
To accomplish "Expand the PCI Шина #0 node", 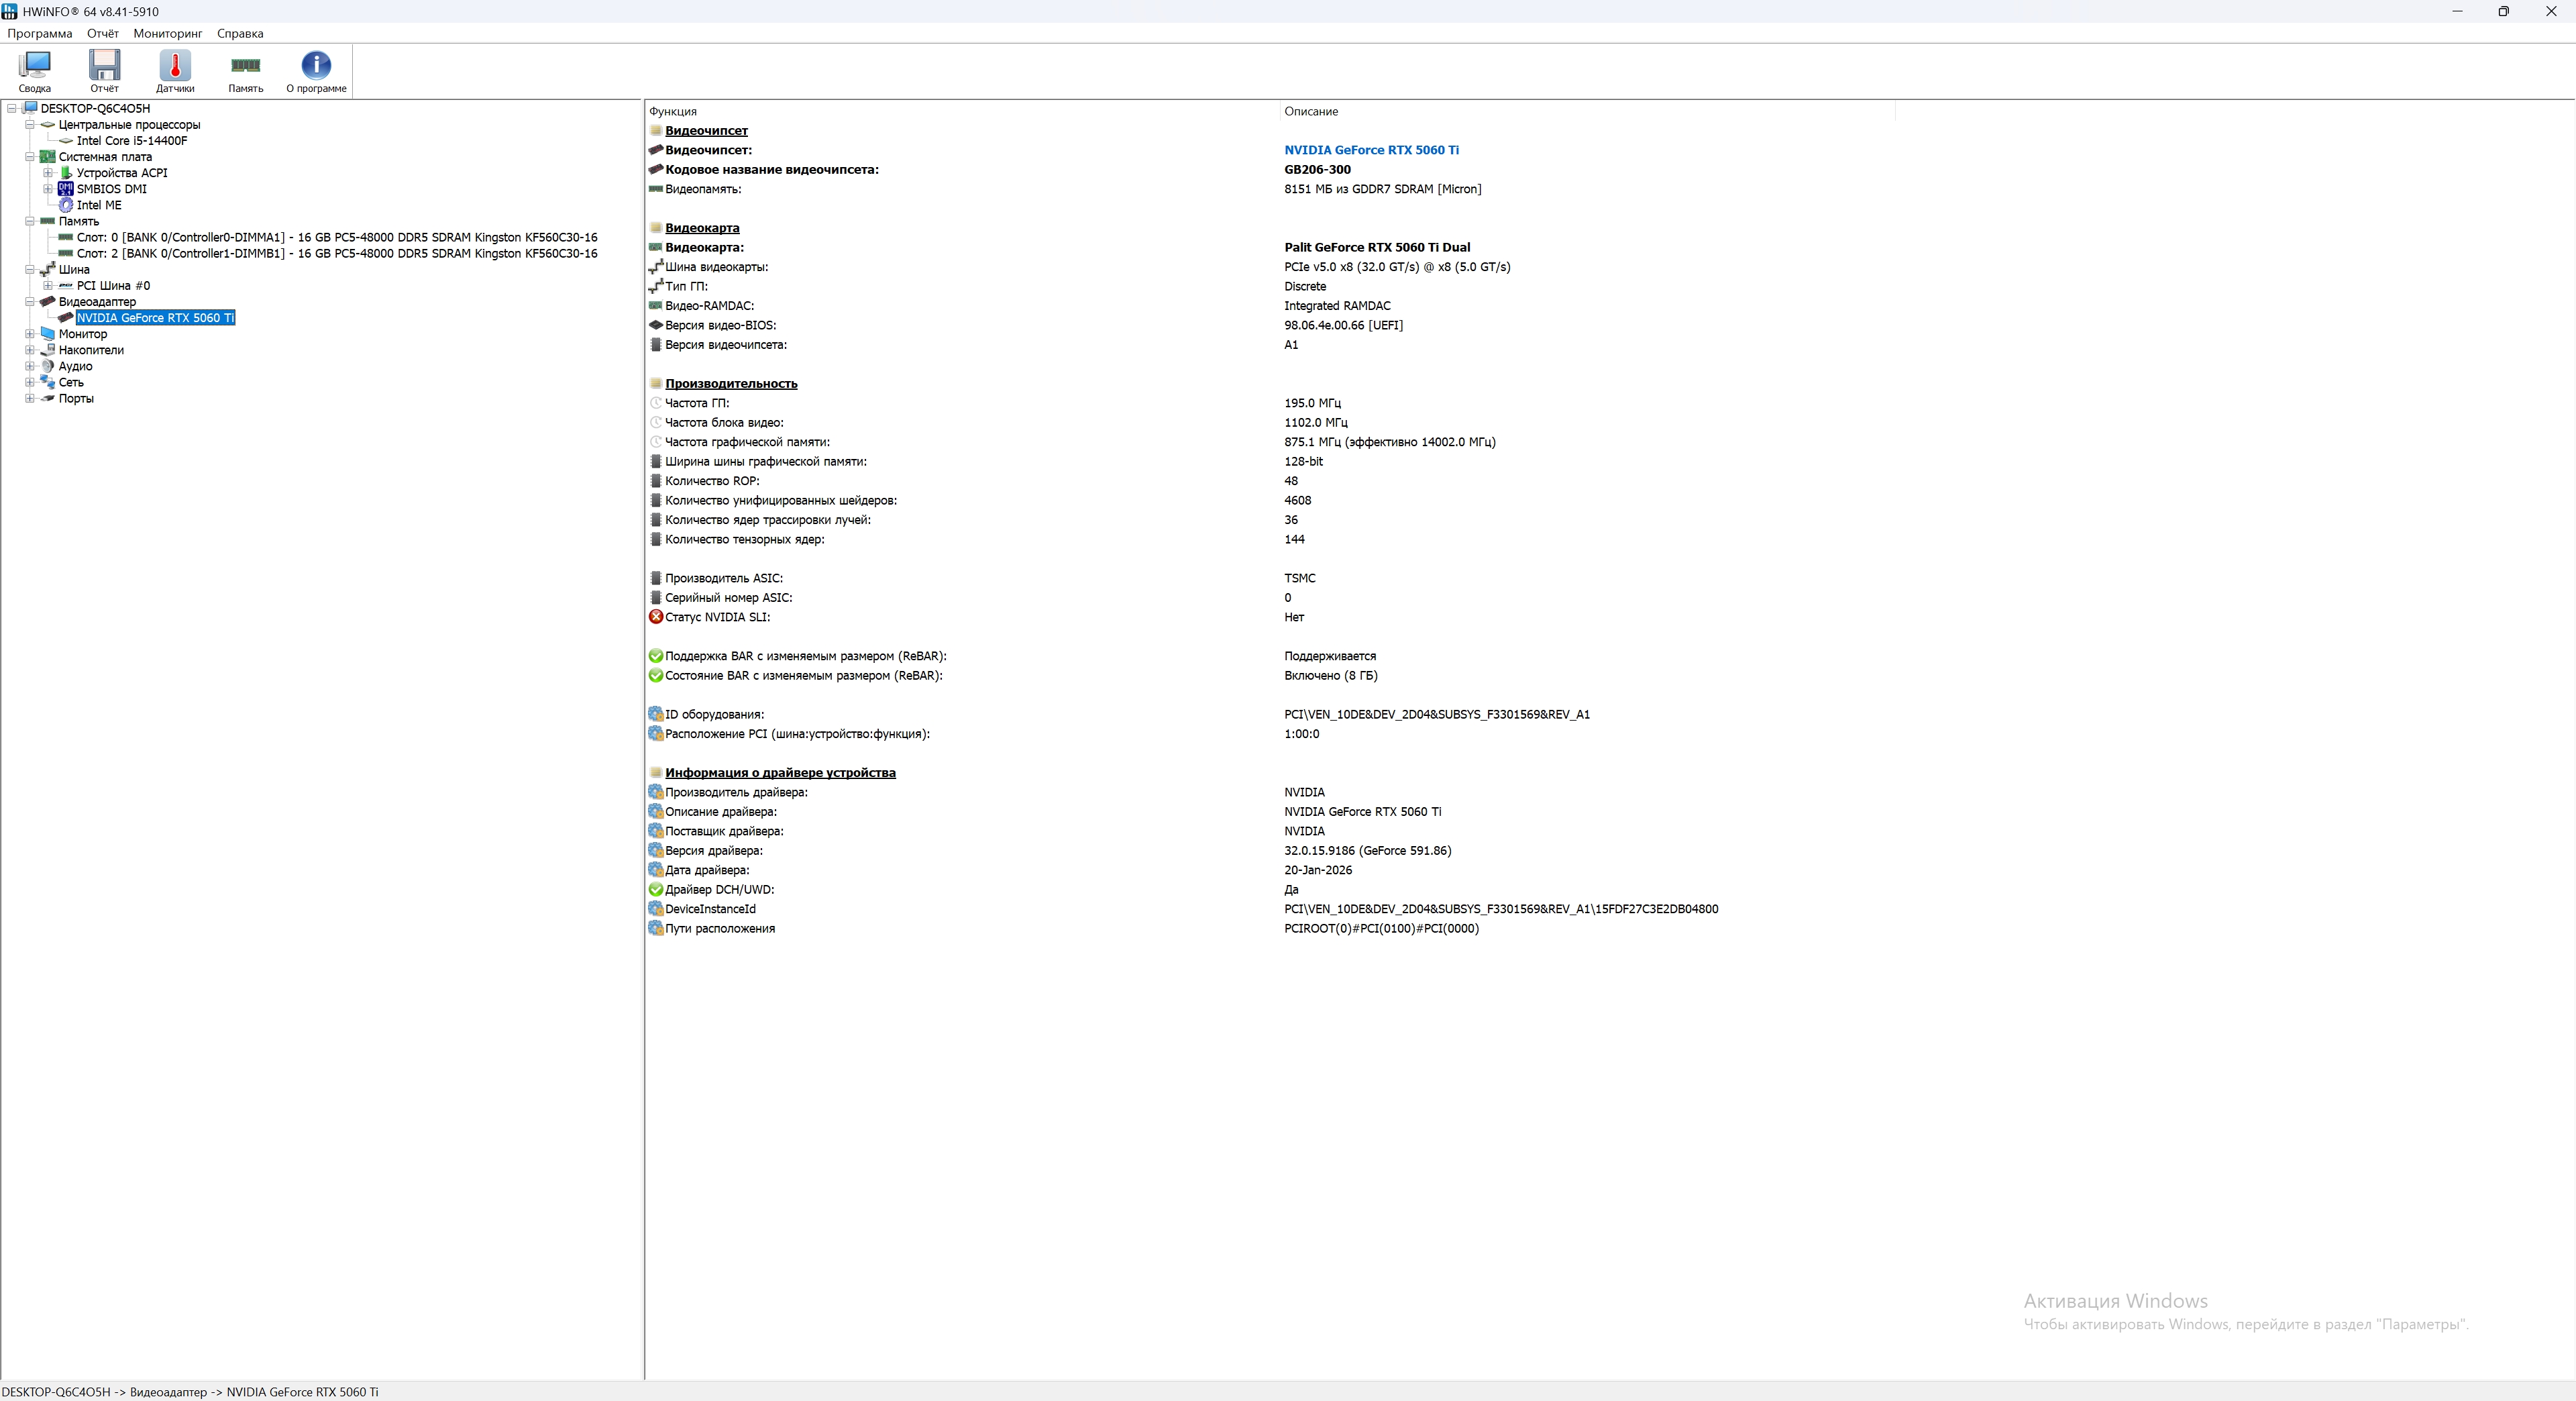I will point(48,286).
